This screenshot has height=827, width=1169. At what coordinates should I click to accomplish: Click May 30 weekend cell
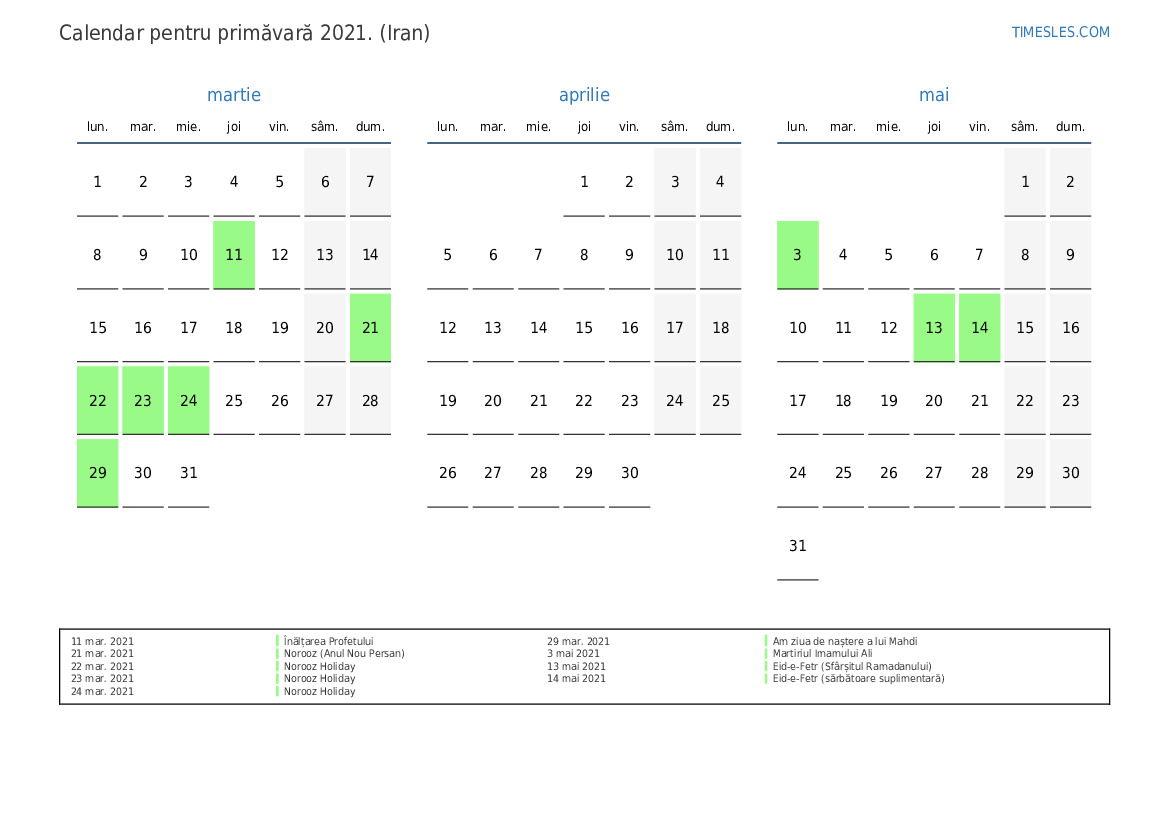(1071, 473)
